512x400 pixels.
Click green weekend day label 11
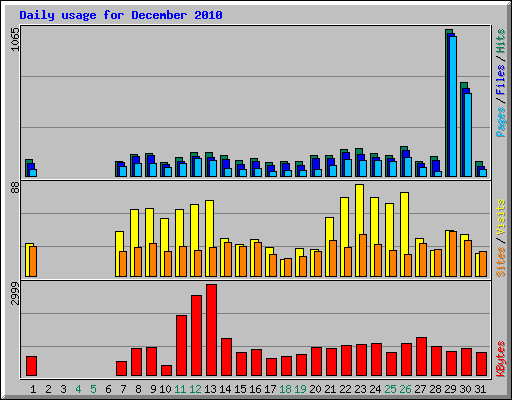click(180, 389)
